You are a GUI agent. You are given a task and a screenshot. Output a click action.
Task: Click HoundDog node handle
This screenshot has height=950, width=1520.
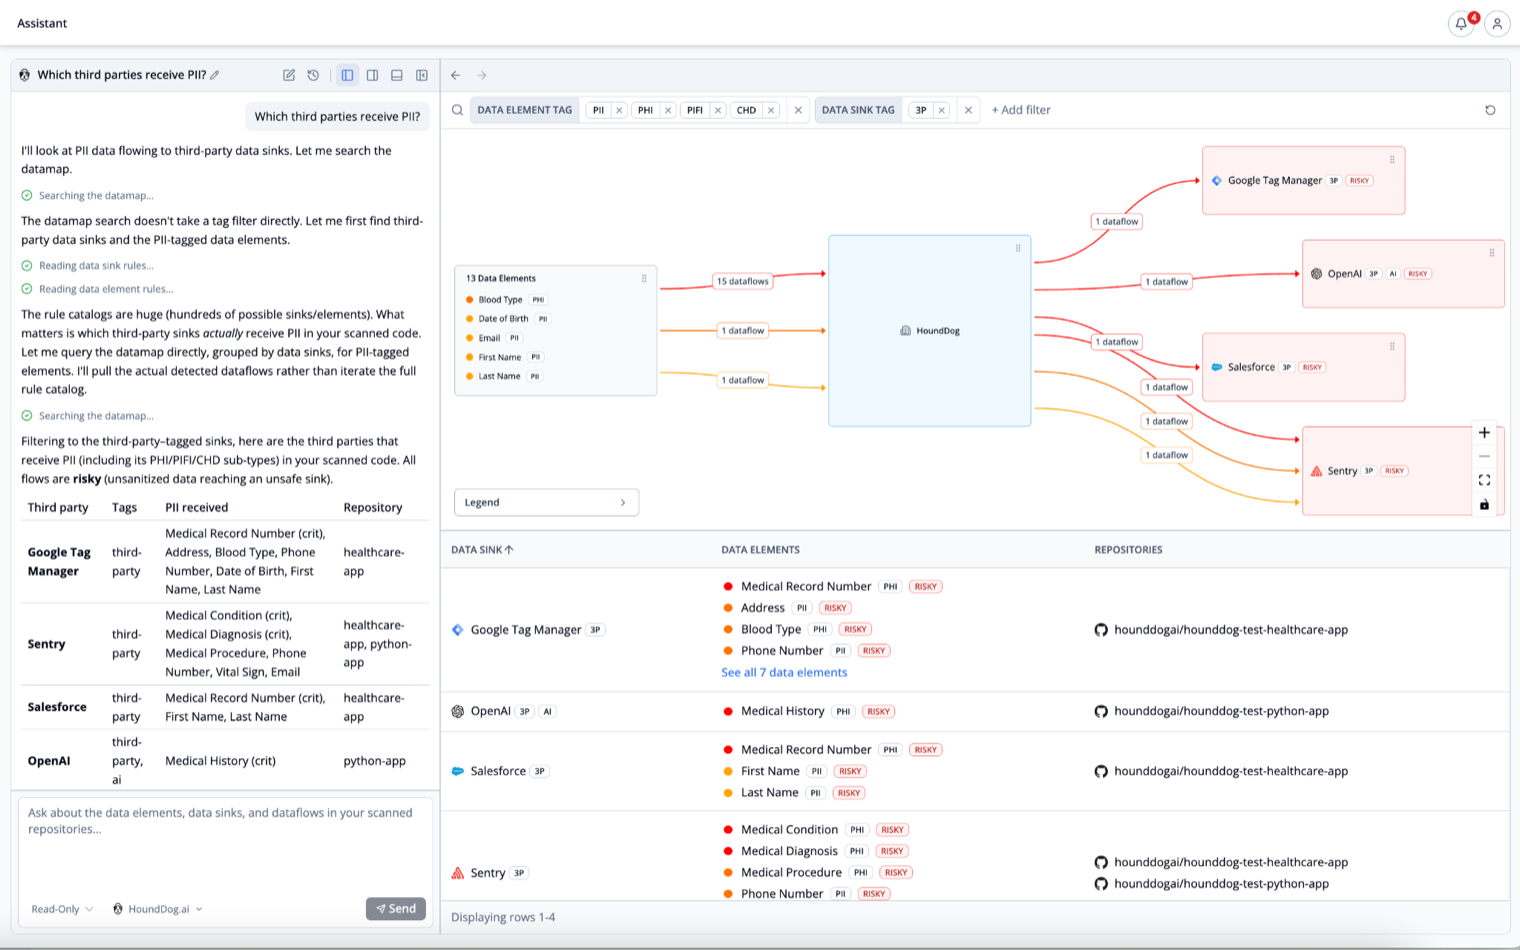(x=1018, y=248)
